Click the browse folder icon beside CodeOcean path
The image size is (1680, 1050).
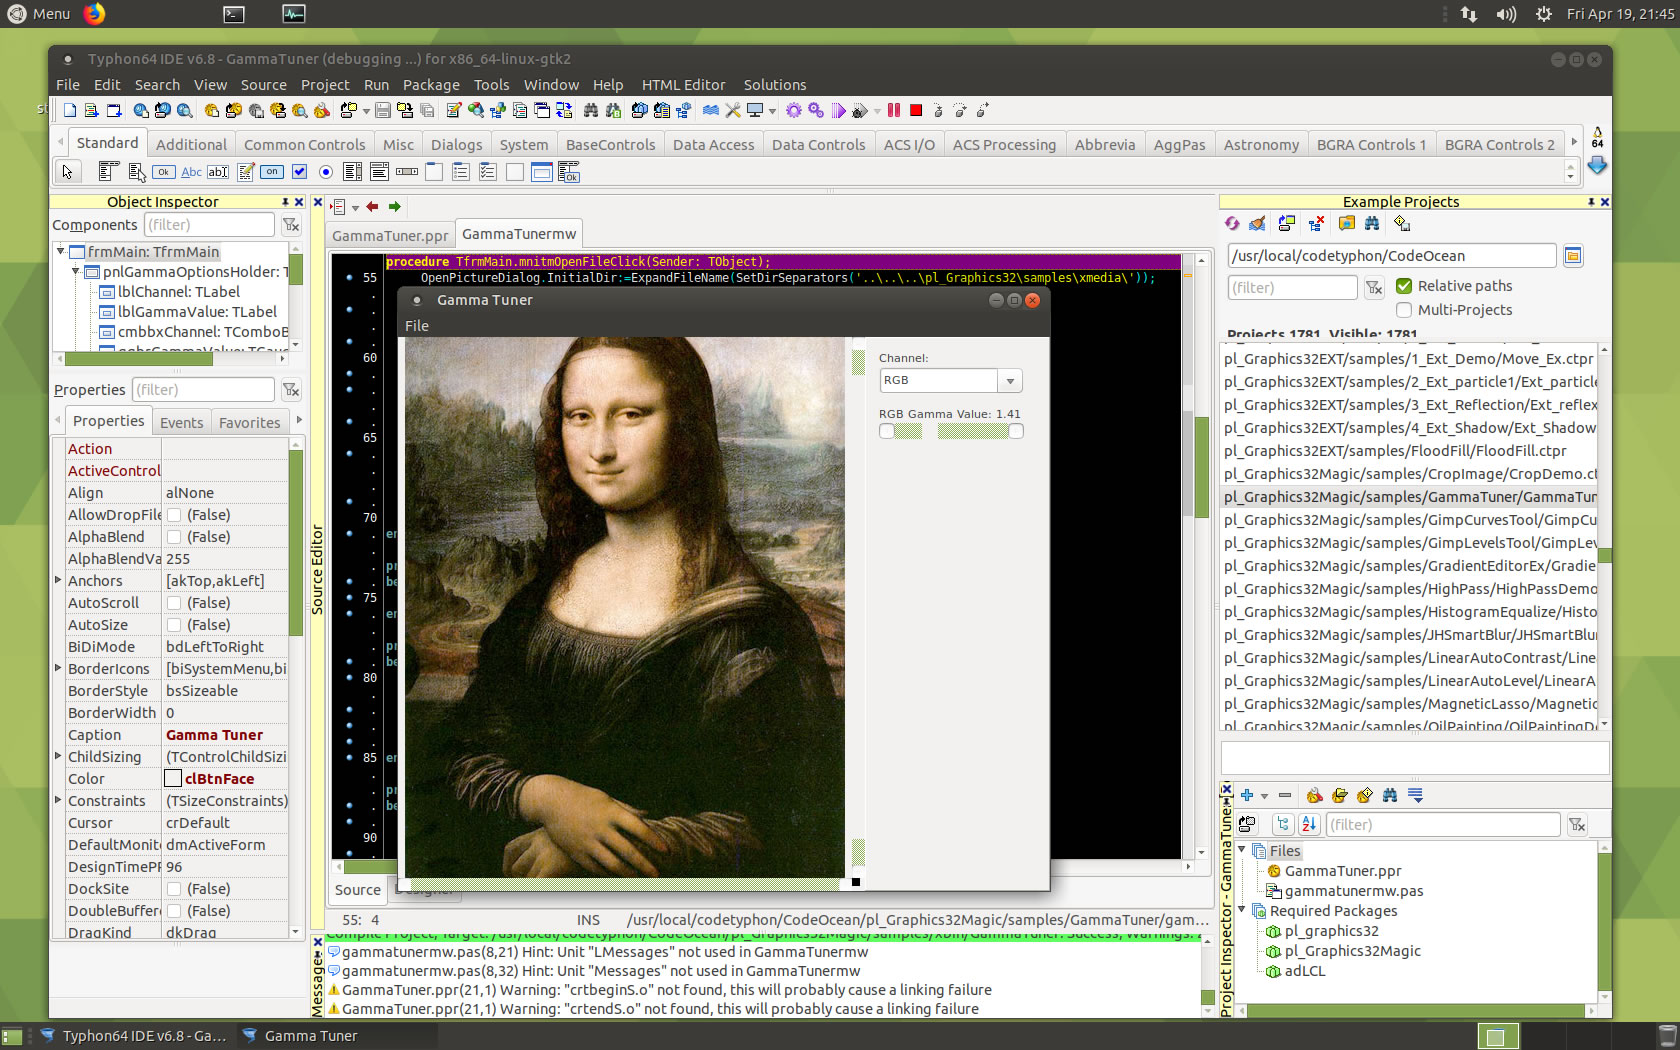pyautogui.click(x=1573, y=256)
